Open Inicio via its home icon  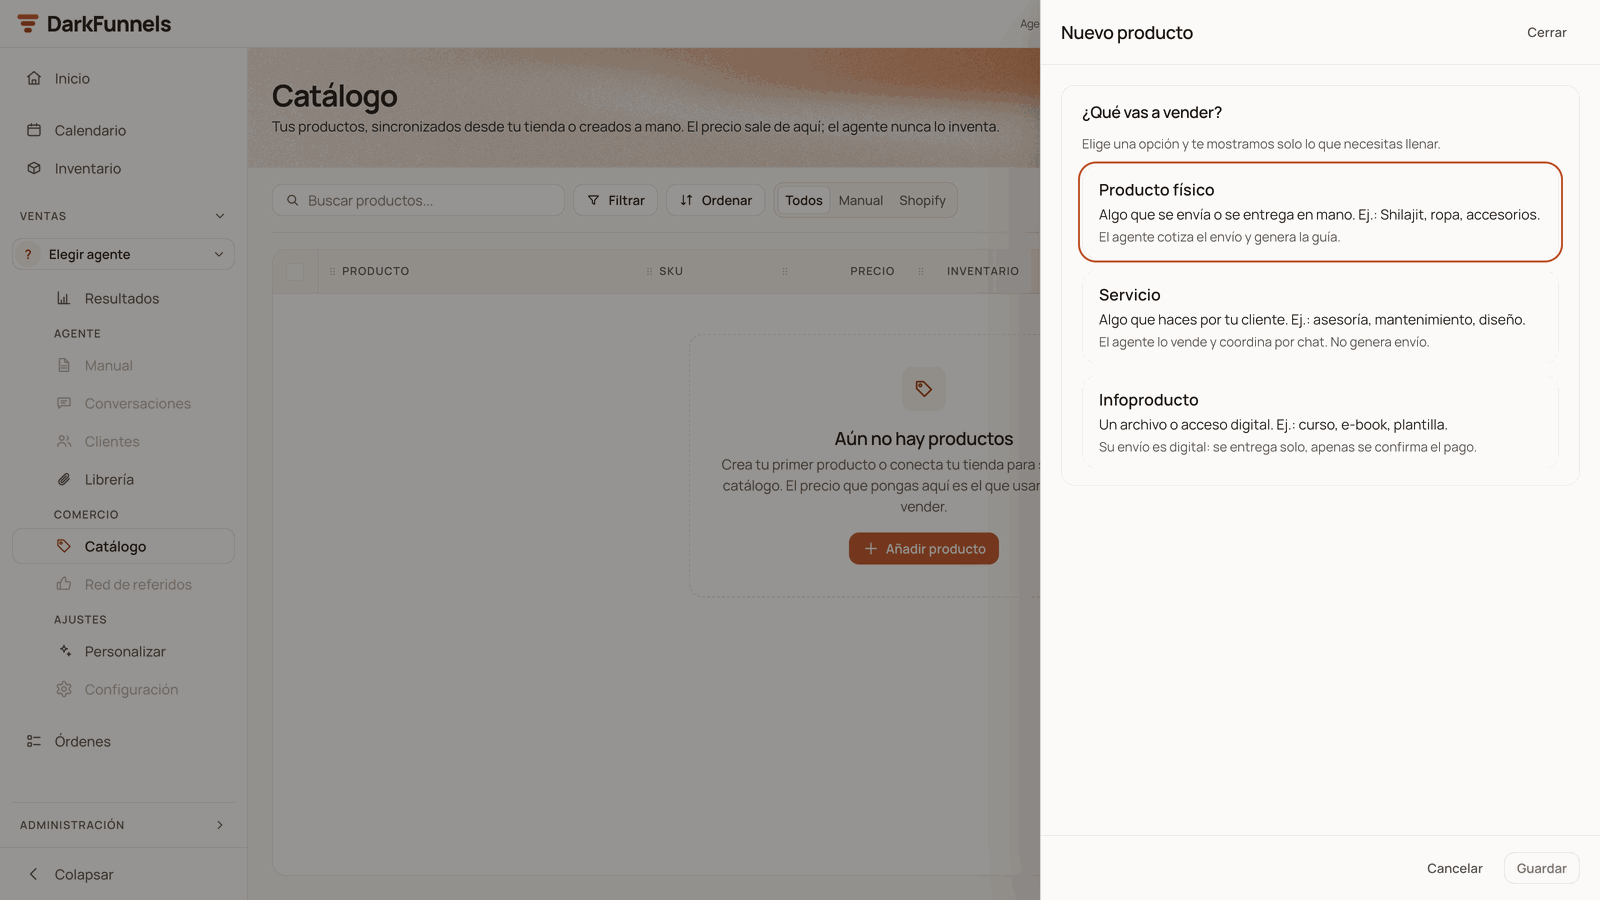coord(34,78)
